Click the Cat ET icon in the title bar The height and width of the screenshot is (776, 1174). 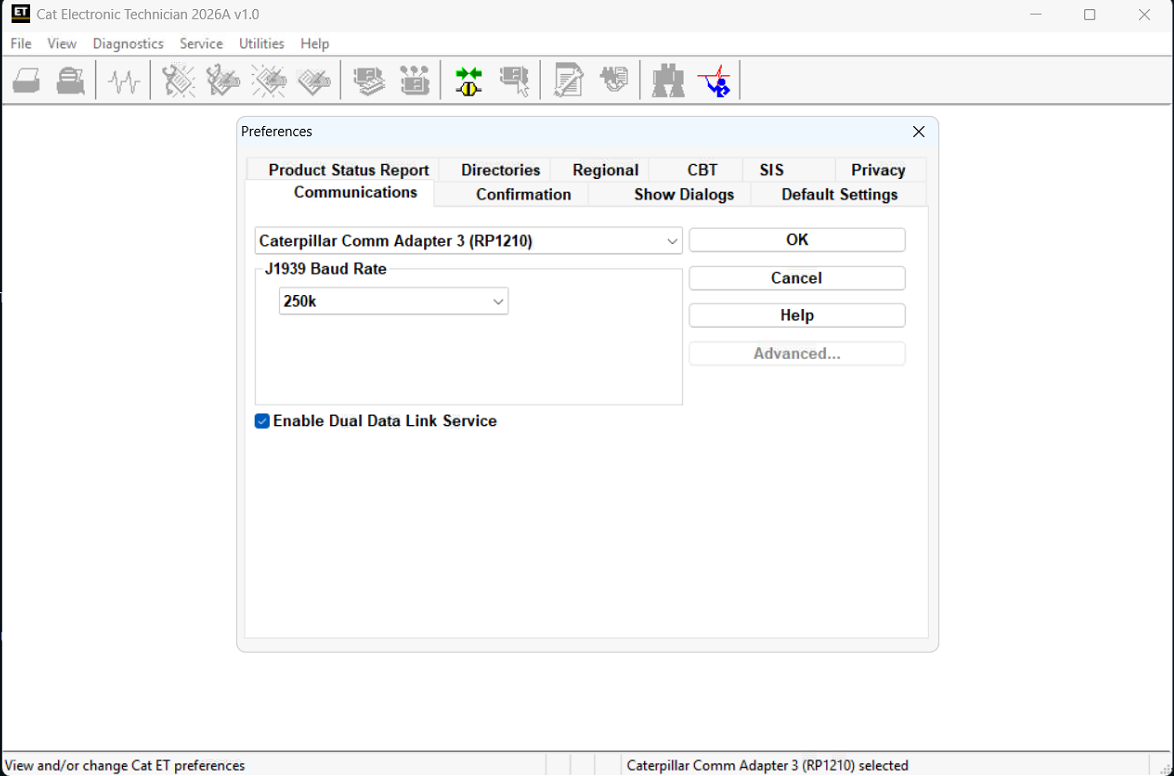point(20,14)
